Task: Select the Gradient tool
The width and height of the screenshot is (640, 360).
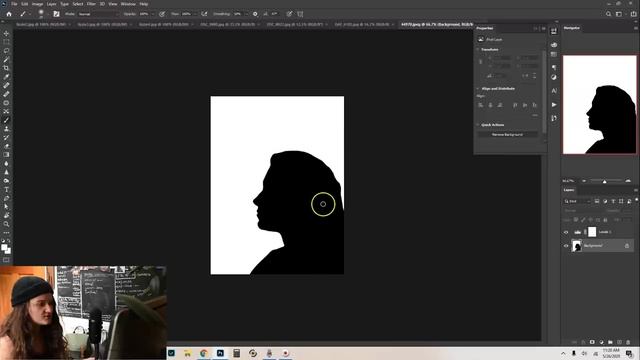Action: coord(6,155)
